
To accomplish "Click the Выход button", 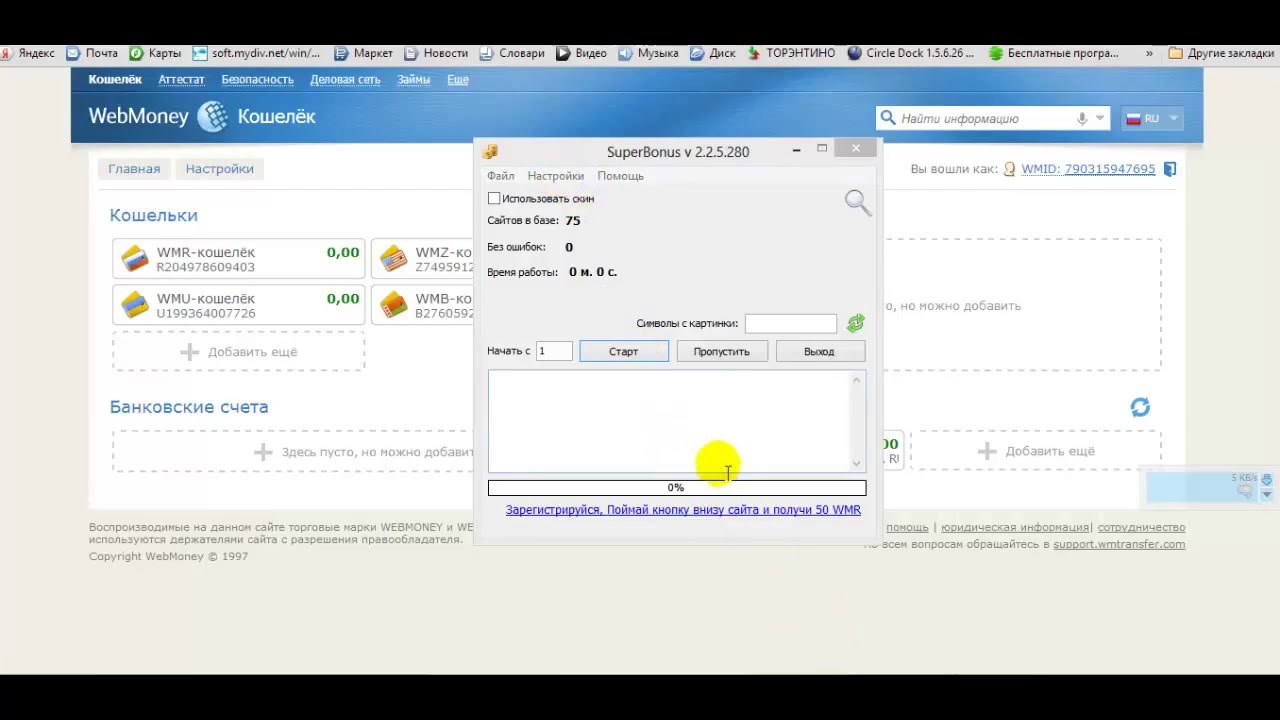I will [x=819, y=351].
